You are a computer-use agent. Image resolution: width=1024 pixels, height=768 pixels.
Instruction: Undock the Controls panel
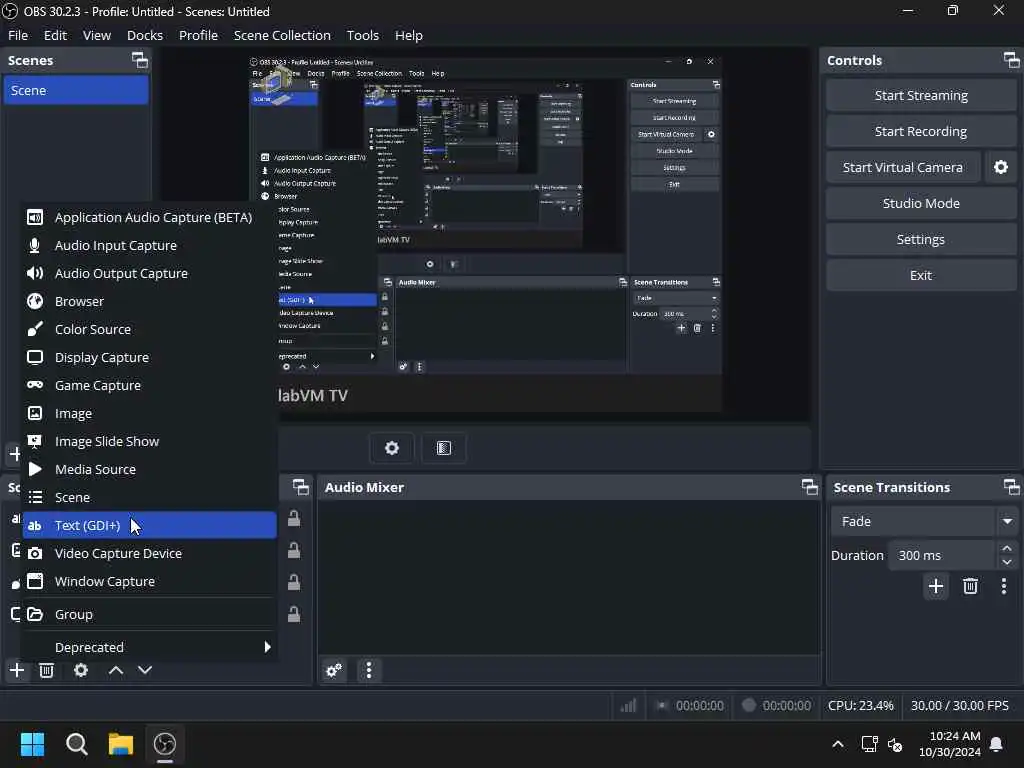[x=1012, y=61]
